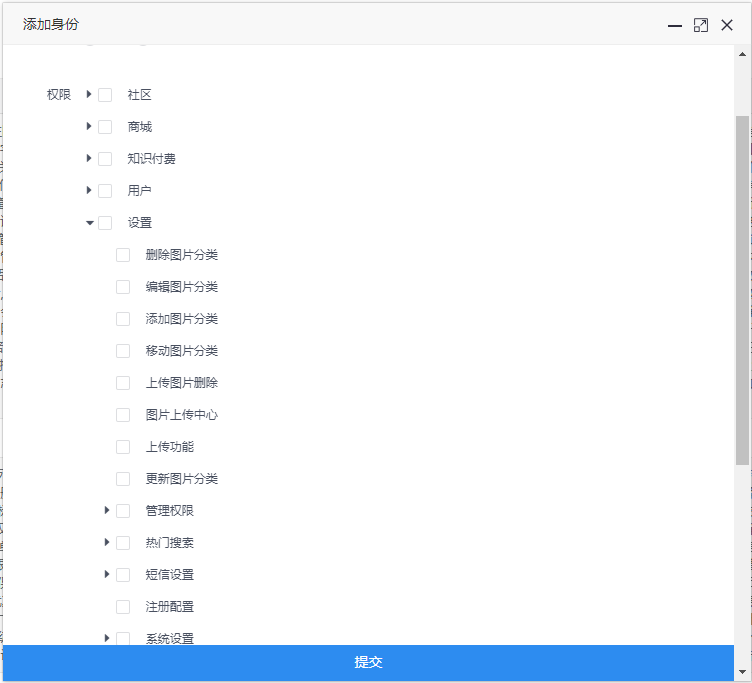Viewport: 752px width, 683px height.
Task: Tick the 管理权限 checkbox
Action: coord(123,511)
